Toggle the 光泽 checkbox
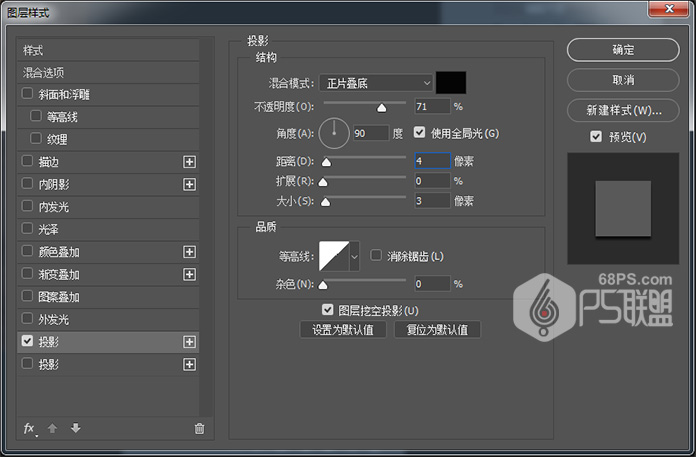 tap(27, 228)
